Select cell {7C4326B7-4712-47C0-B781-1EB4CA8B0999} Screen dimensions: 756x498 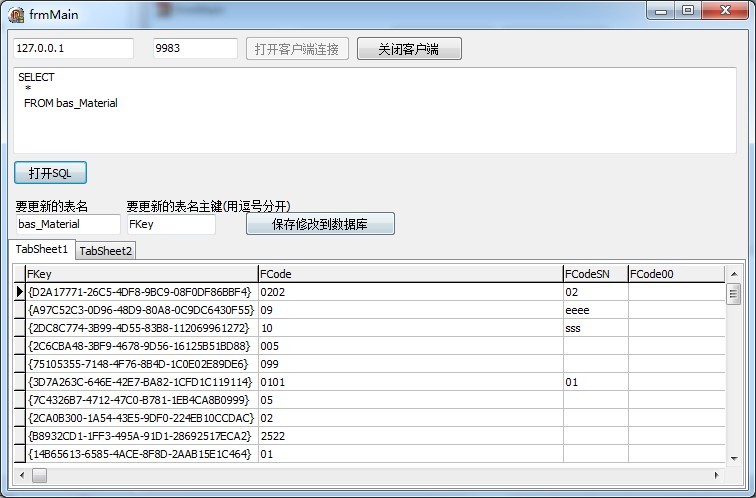(142, 400)
